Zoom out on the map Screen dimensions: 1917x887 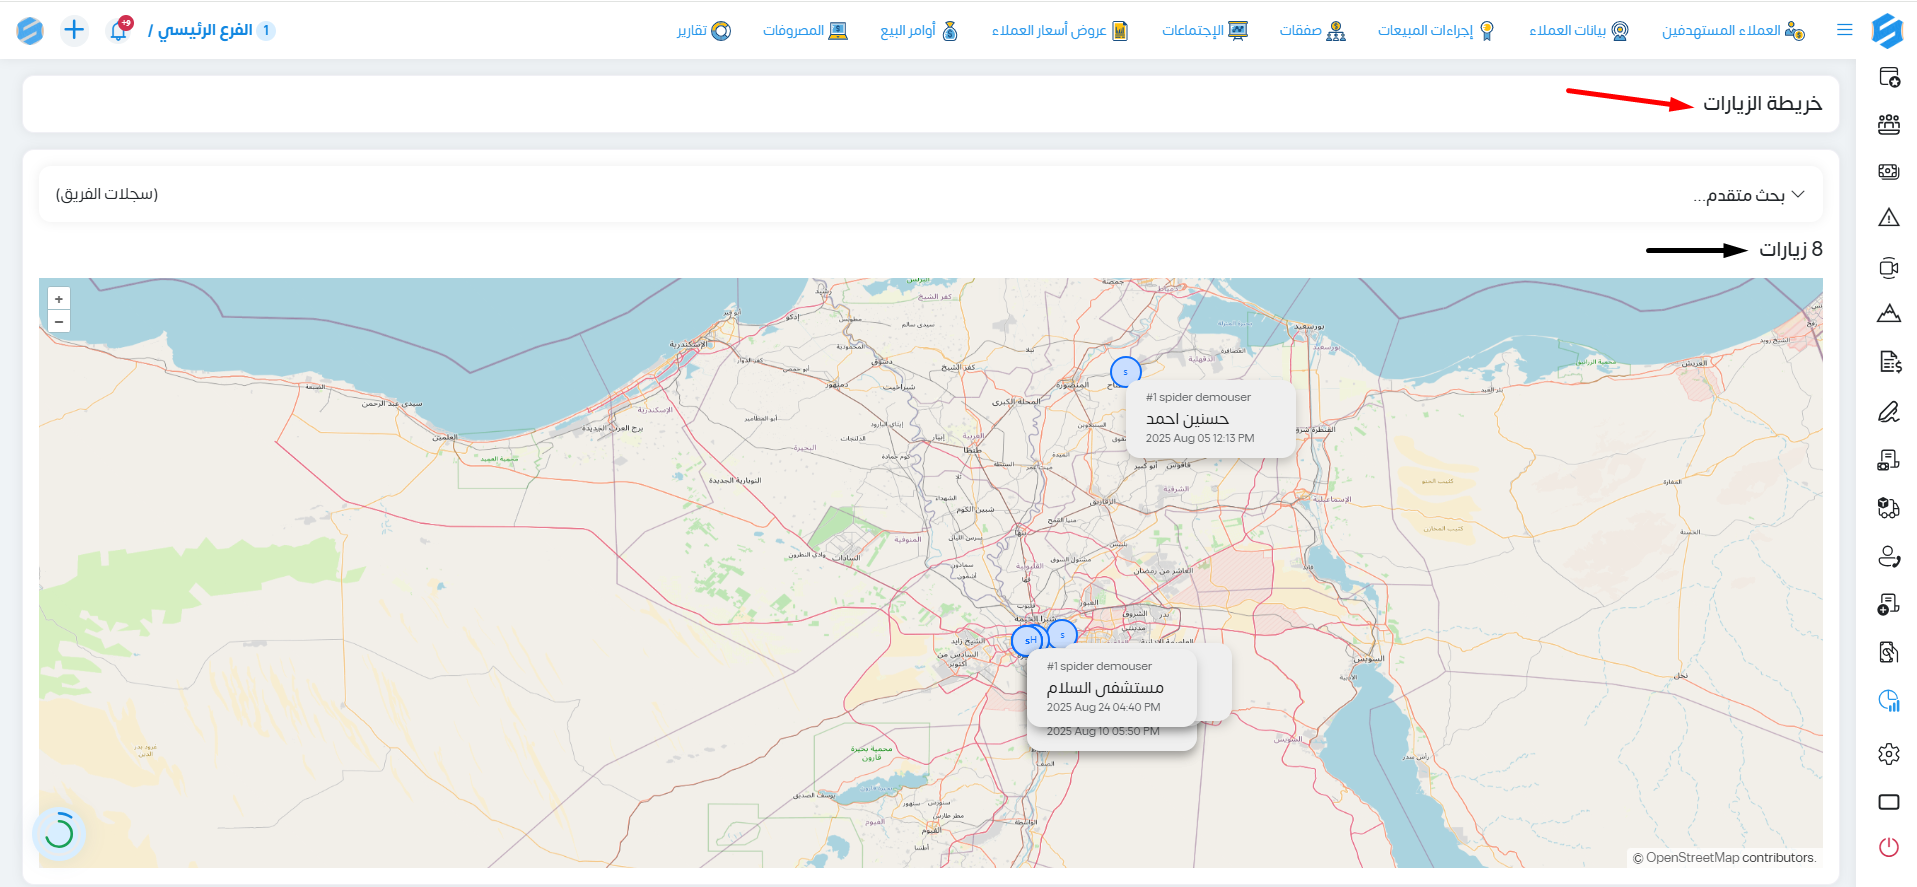pyautogui.click(x=59, y=322)
